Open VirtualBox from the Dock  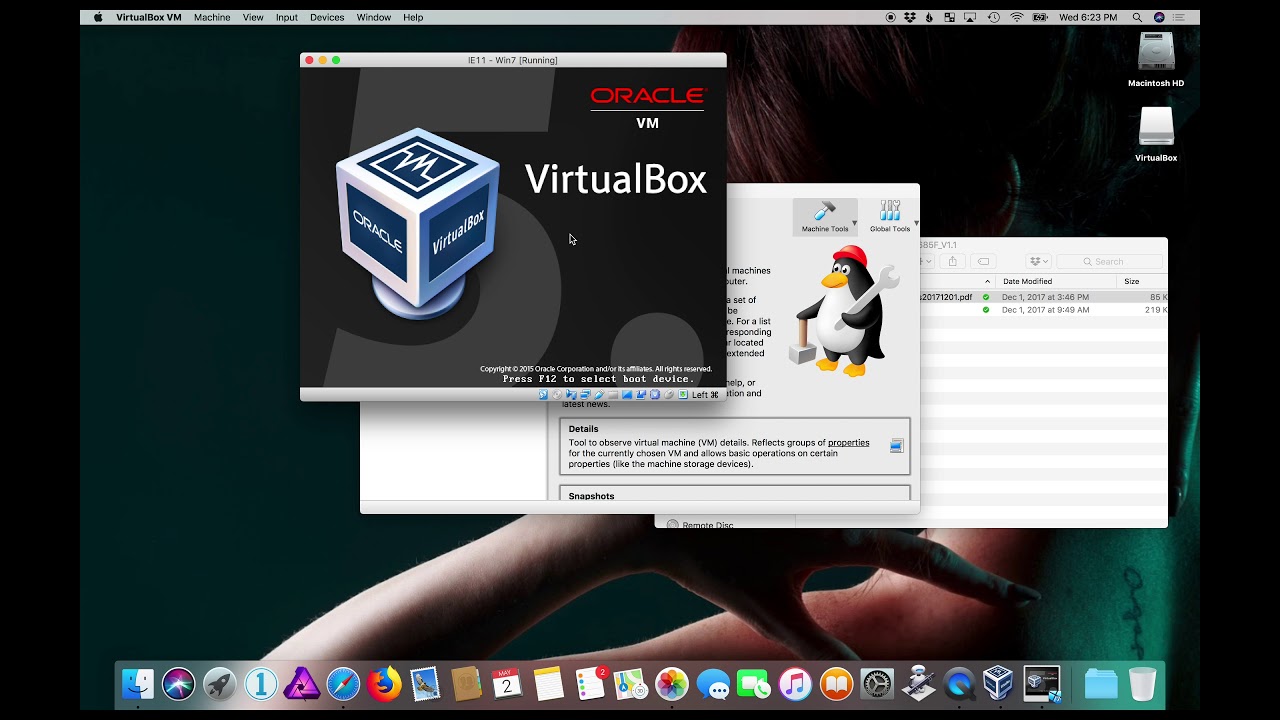999,684
